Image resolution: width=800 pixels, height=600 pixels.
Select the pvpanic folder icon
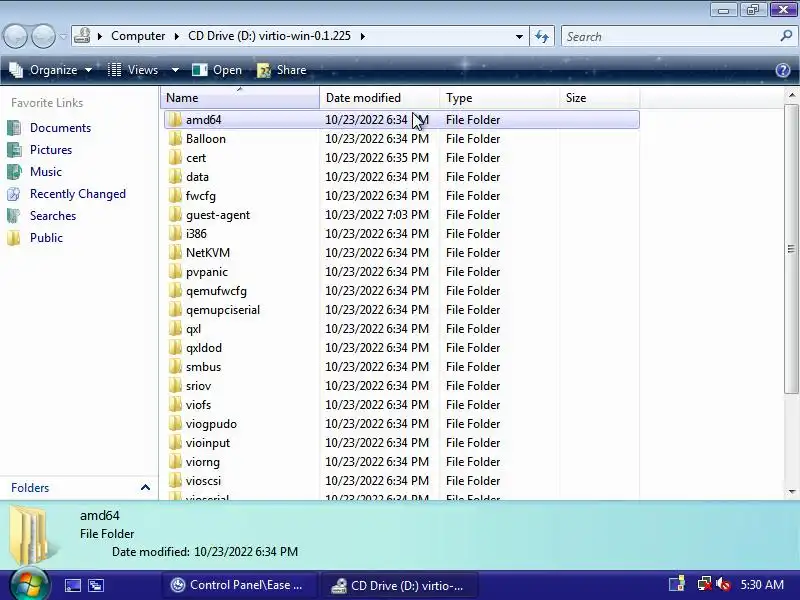(x=175, y=271)
